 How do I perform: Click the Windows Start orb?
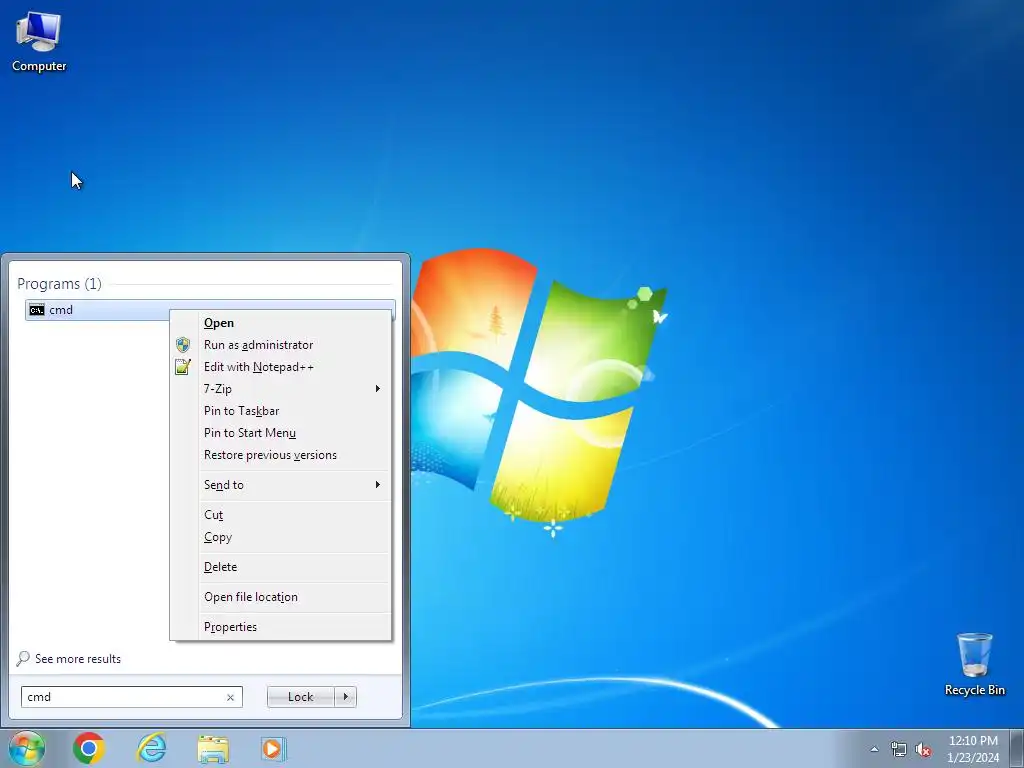click(x=26, y=748)
